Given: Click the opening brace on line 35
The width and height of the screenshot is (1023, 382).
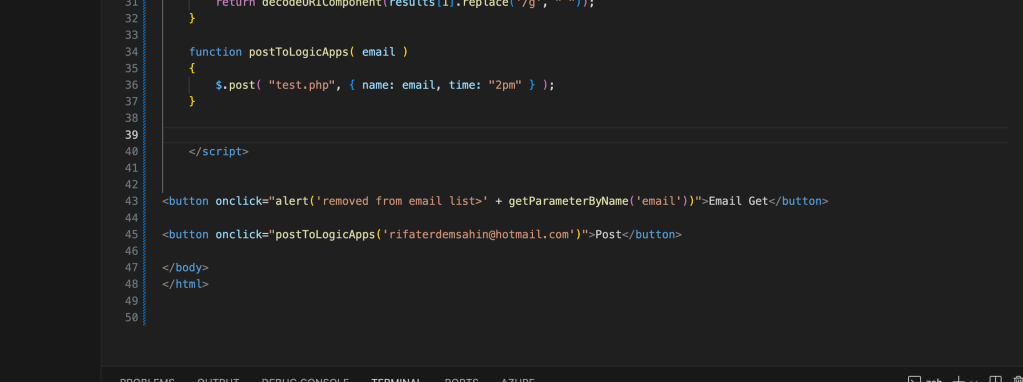Looking at the screenshot, I should [x=192, y=68].
